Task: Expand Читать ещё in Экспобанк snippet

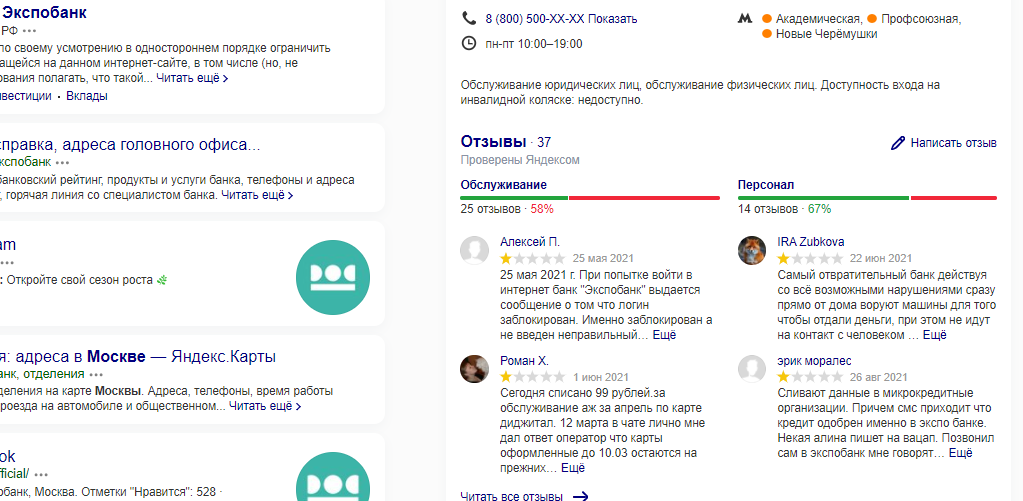Action: [x=192, y=78]
